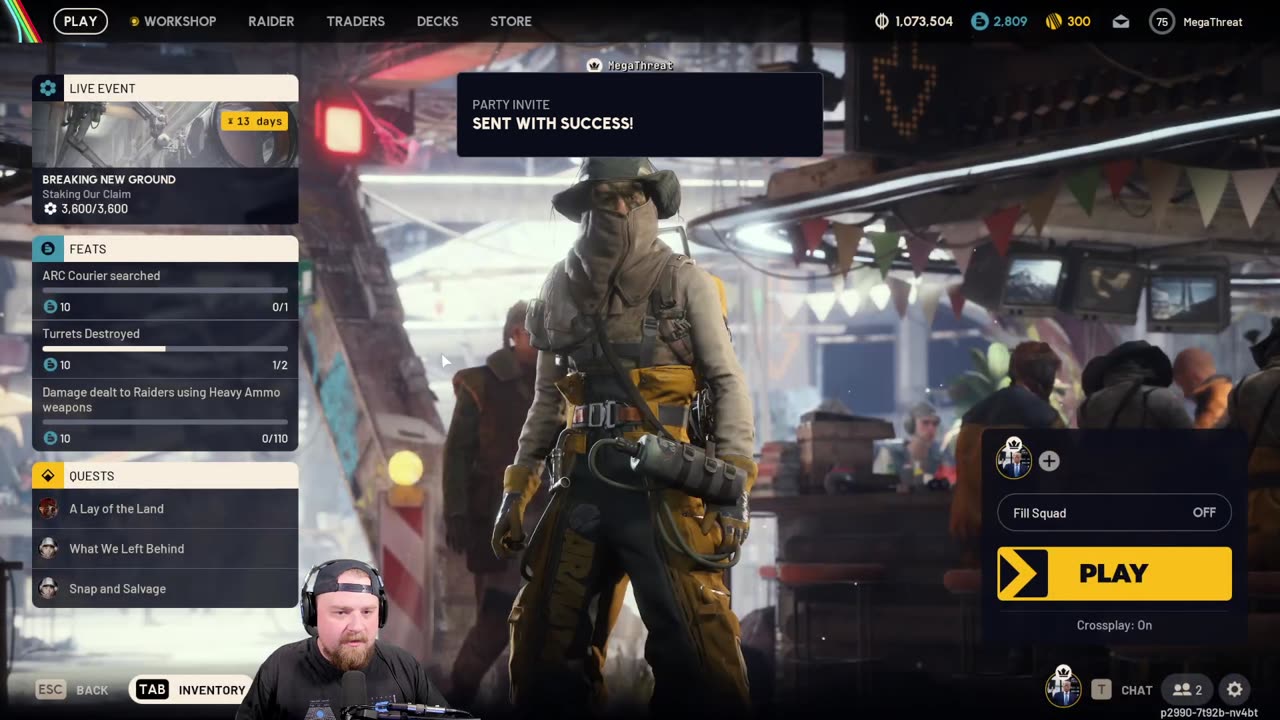
Task: Open the Snap and Salvage quest
Action: 165,589
